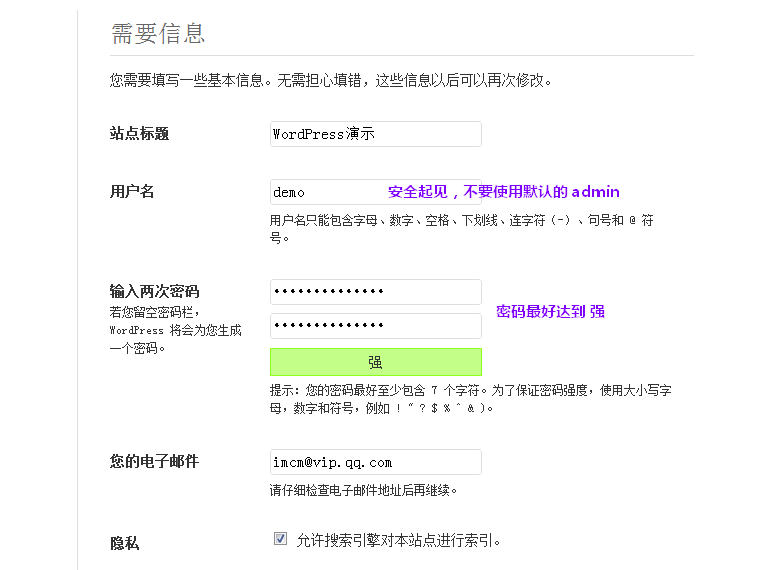Click the 若您留空密码栏 note text

pyautogui.click(x=175, y=330)
